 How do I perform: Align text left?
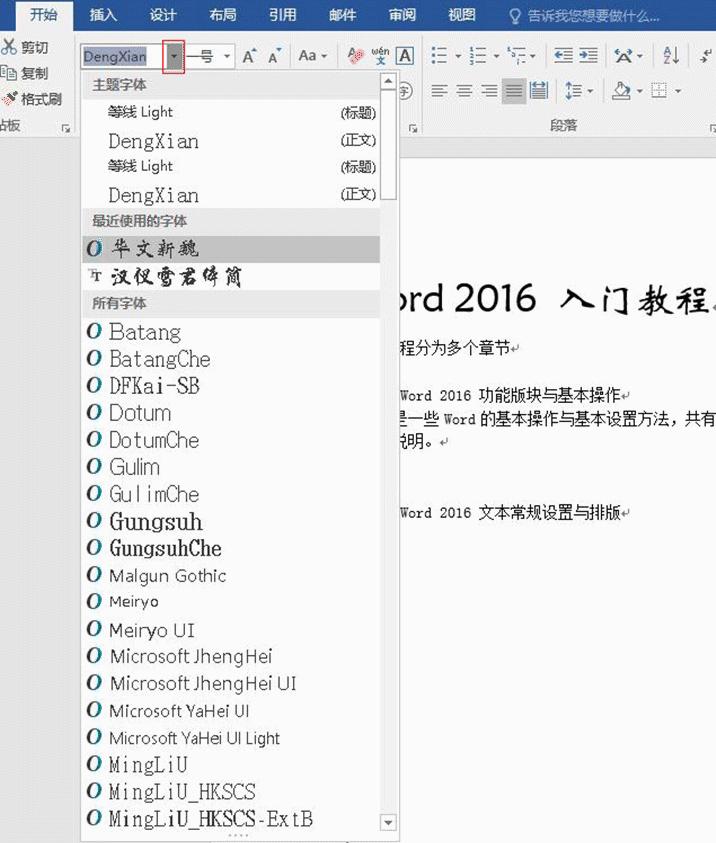coord(439,91)
